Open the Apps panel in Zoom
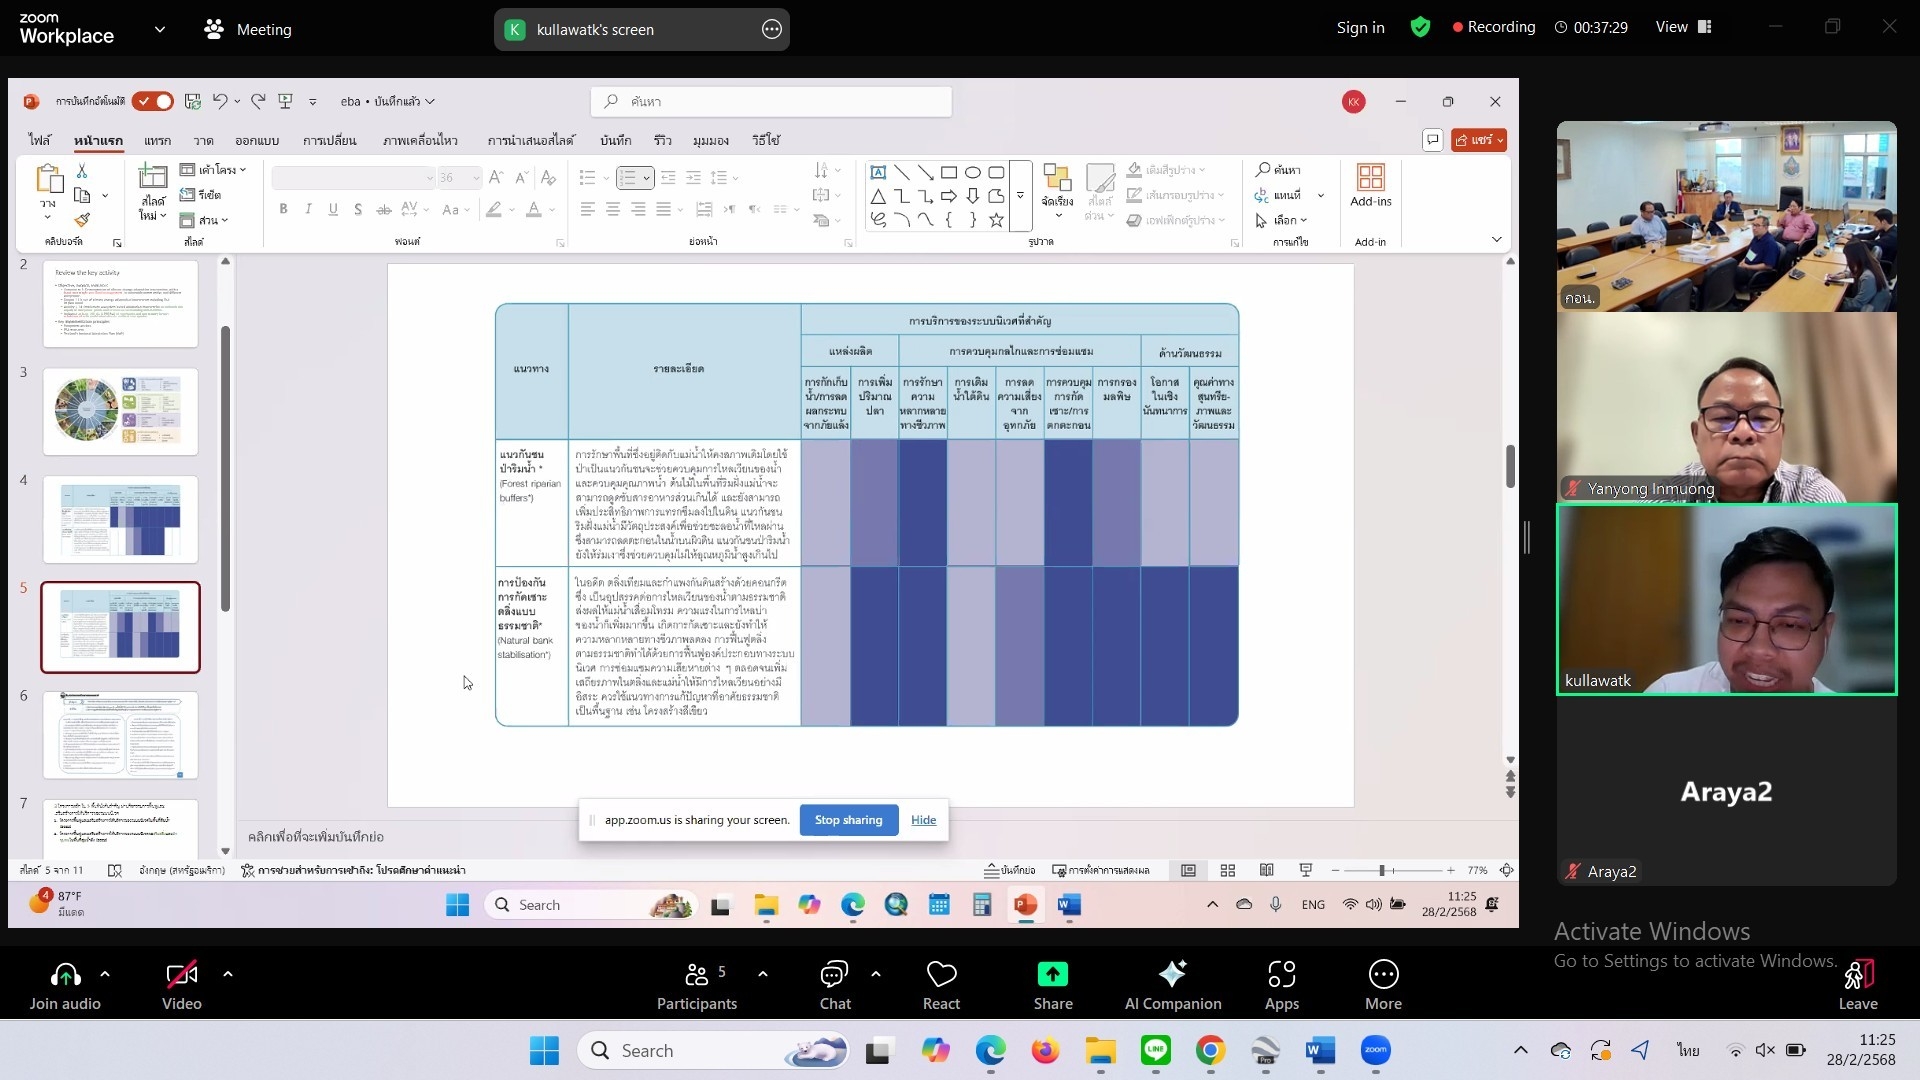Image resolution: width=1920 pixels, height=1080 pixels. coord(1281,974)
